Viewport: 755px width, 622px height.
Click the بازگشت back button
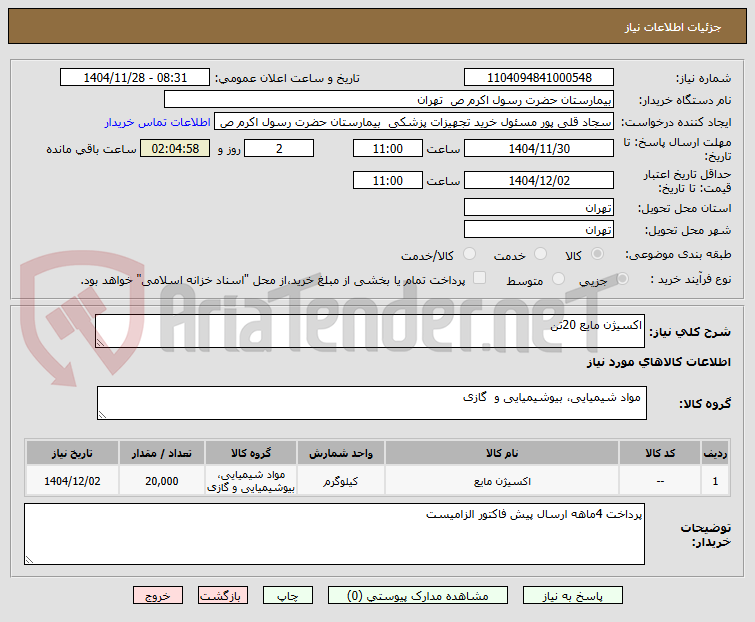pyautogui.click(x=222, y=596)
